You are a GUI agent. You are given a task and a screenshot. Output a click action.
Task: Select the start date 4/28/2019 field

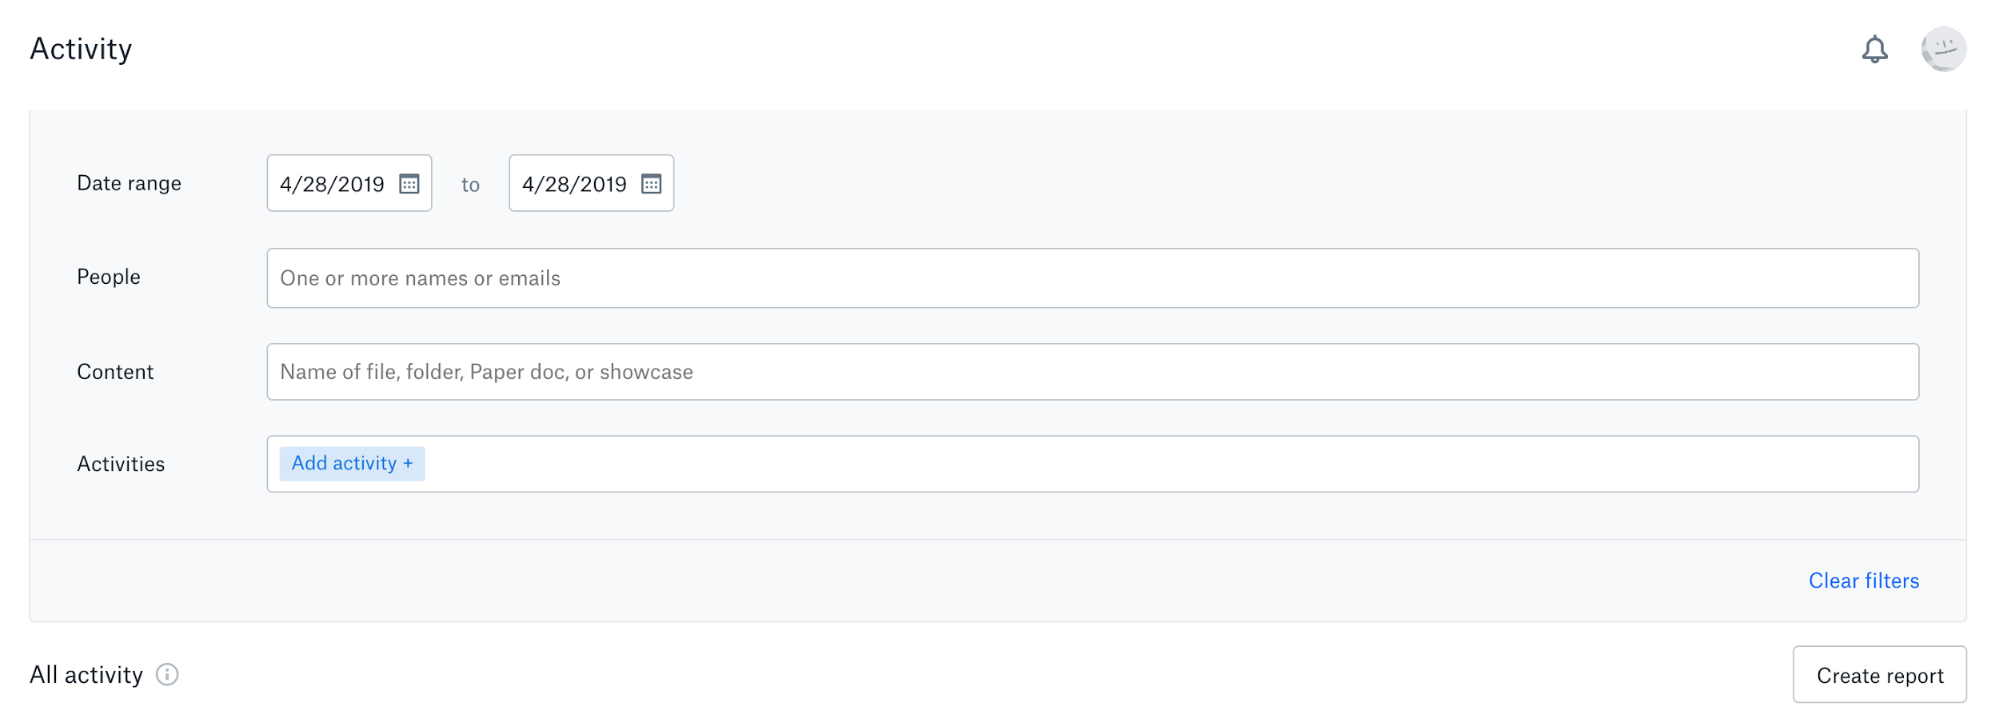[335, 183]
